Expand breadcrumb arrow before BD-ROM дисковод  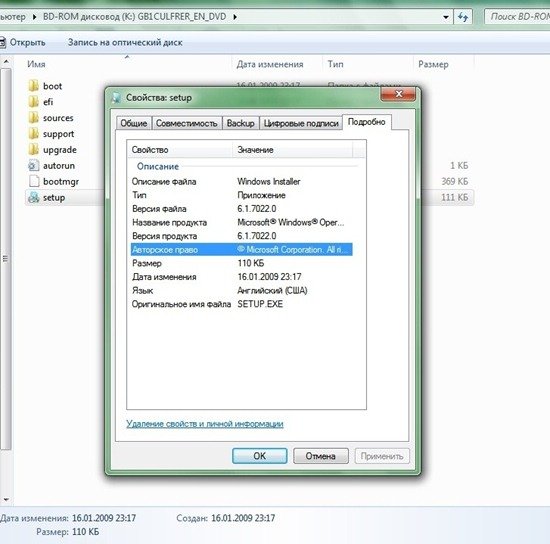point(34,16)
